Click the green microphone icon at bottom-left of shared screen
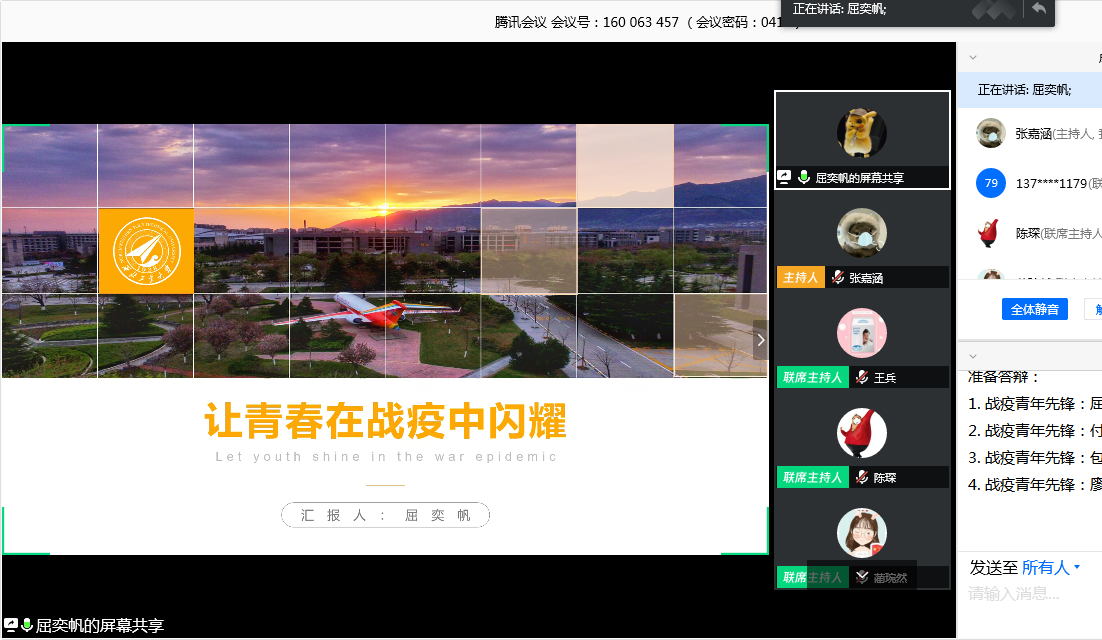Viewport: 1102px width, 640px height. 27,625
